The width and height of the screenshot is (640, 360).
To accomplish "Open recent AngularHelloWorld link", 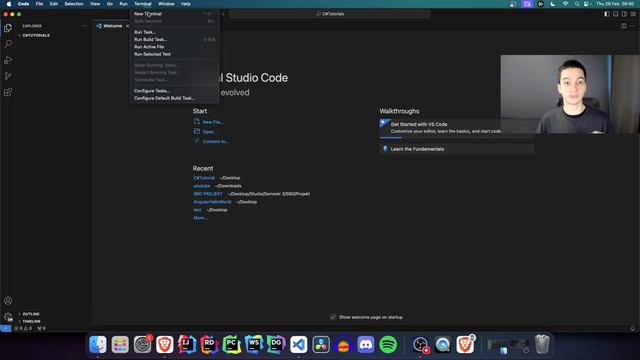I will 212,202.
